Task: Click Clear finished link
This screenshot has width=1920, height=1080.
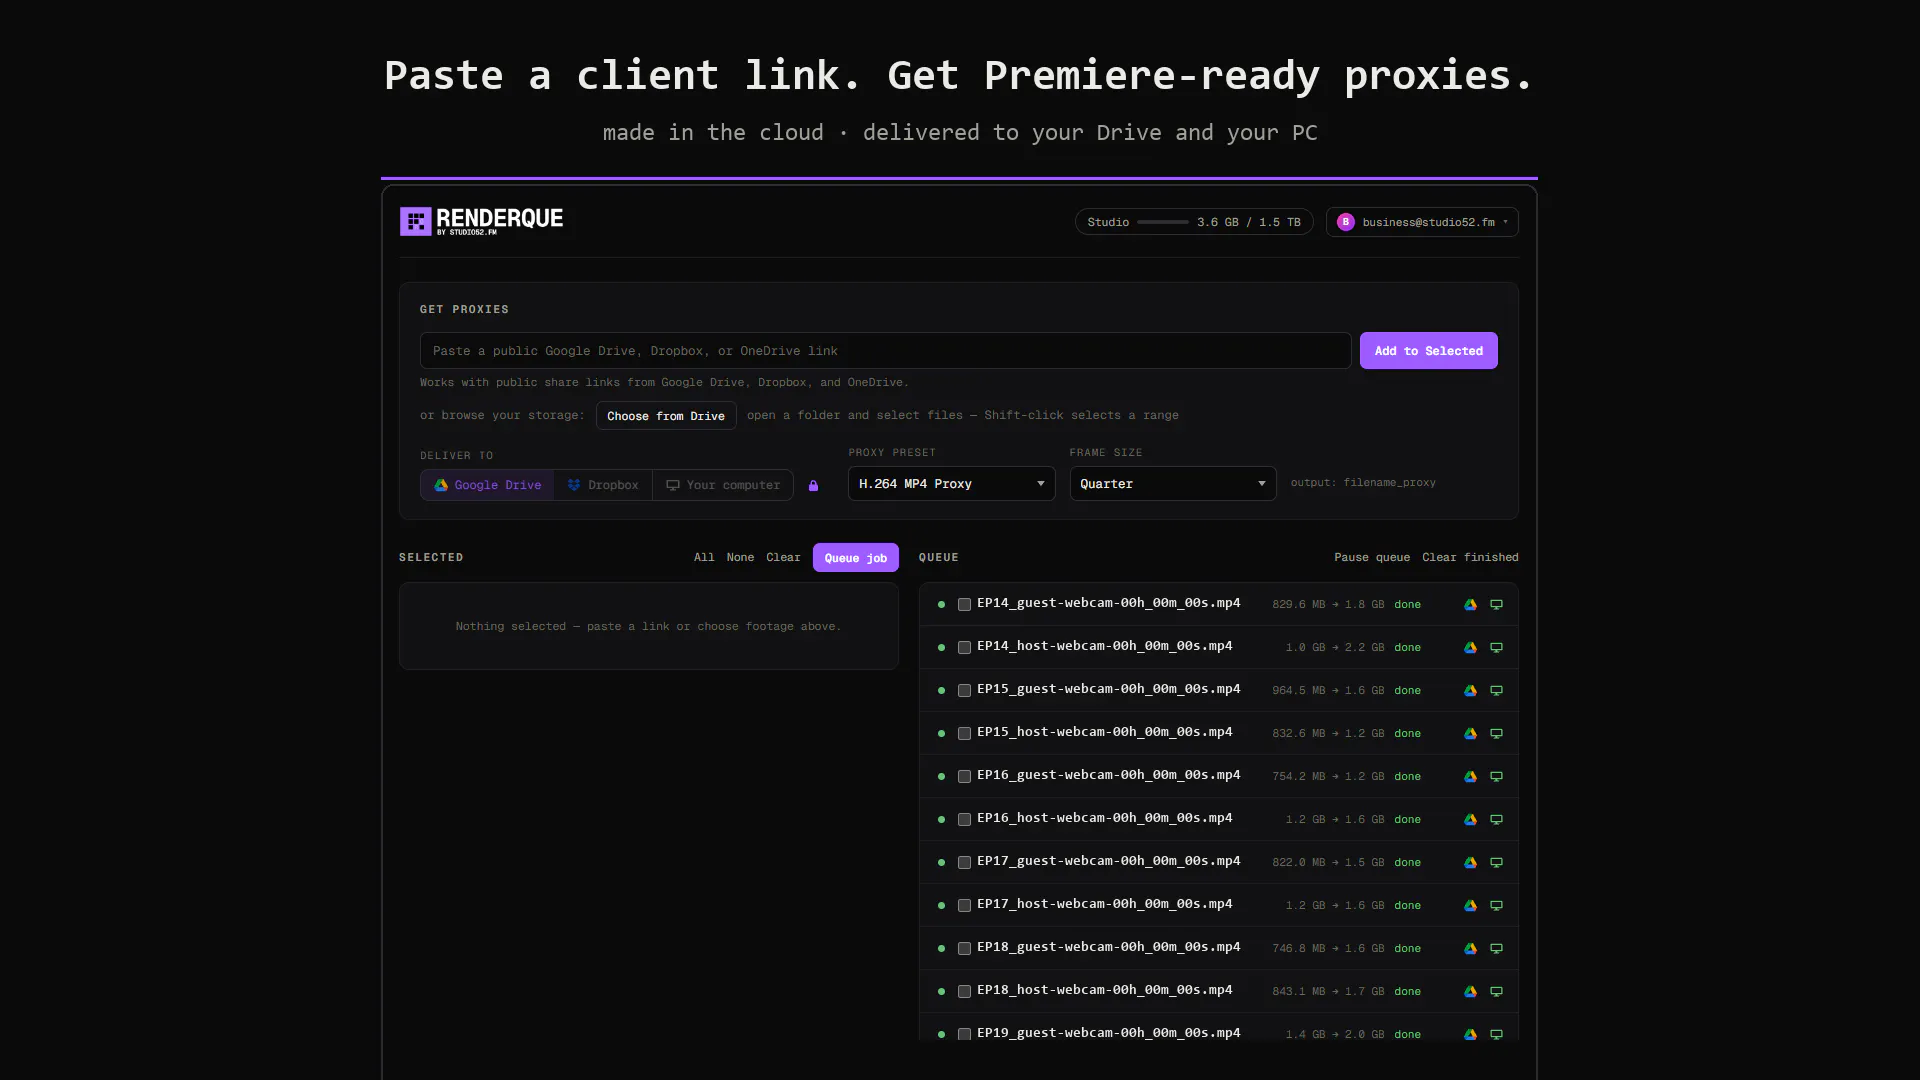Action: [1470, 557]
